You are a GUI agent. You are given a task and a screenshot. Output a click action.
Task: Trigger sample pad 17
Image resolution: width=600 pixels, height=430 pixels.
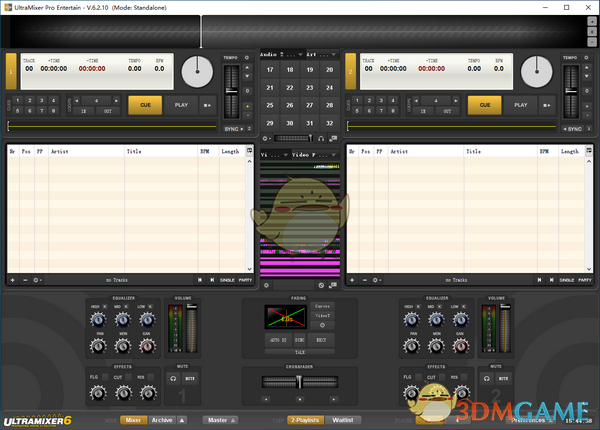coord(270,70)
